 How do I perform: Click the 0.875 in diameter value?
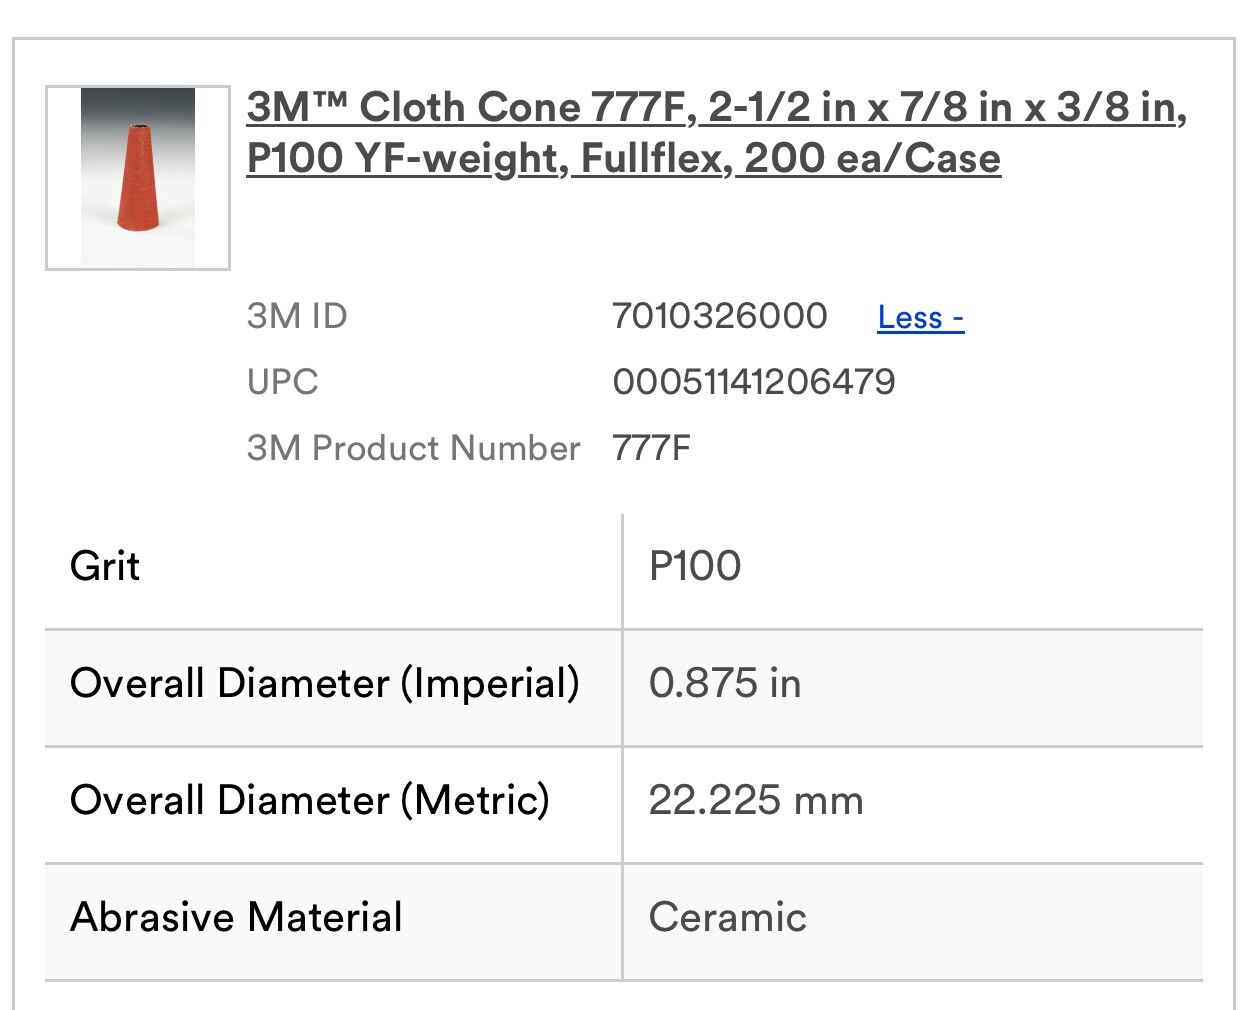tap(725, 684)
